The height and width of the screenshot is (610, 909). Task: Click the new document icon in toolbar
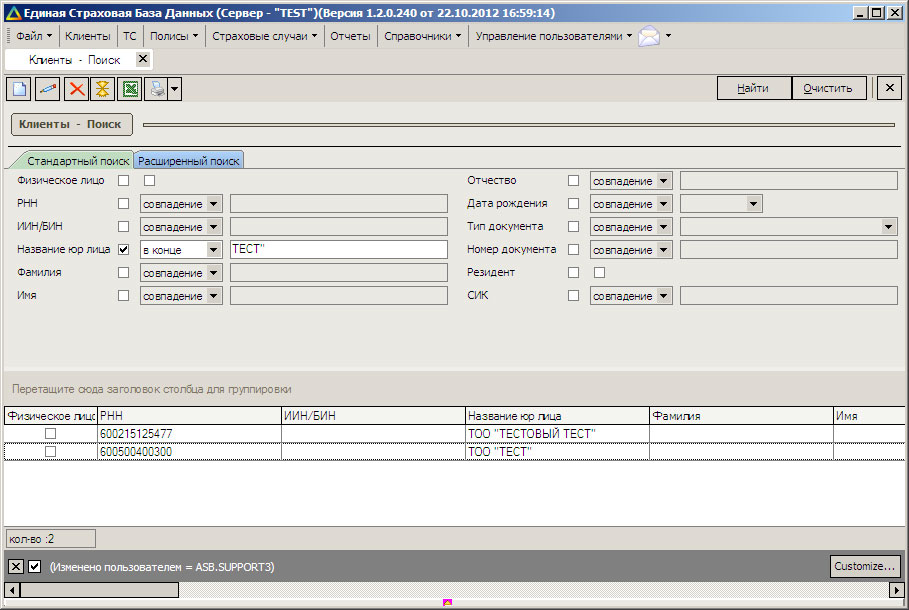coord(18,89)
